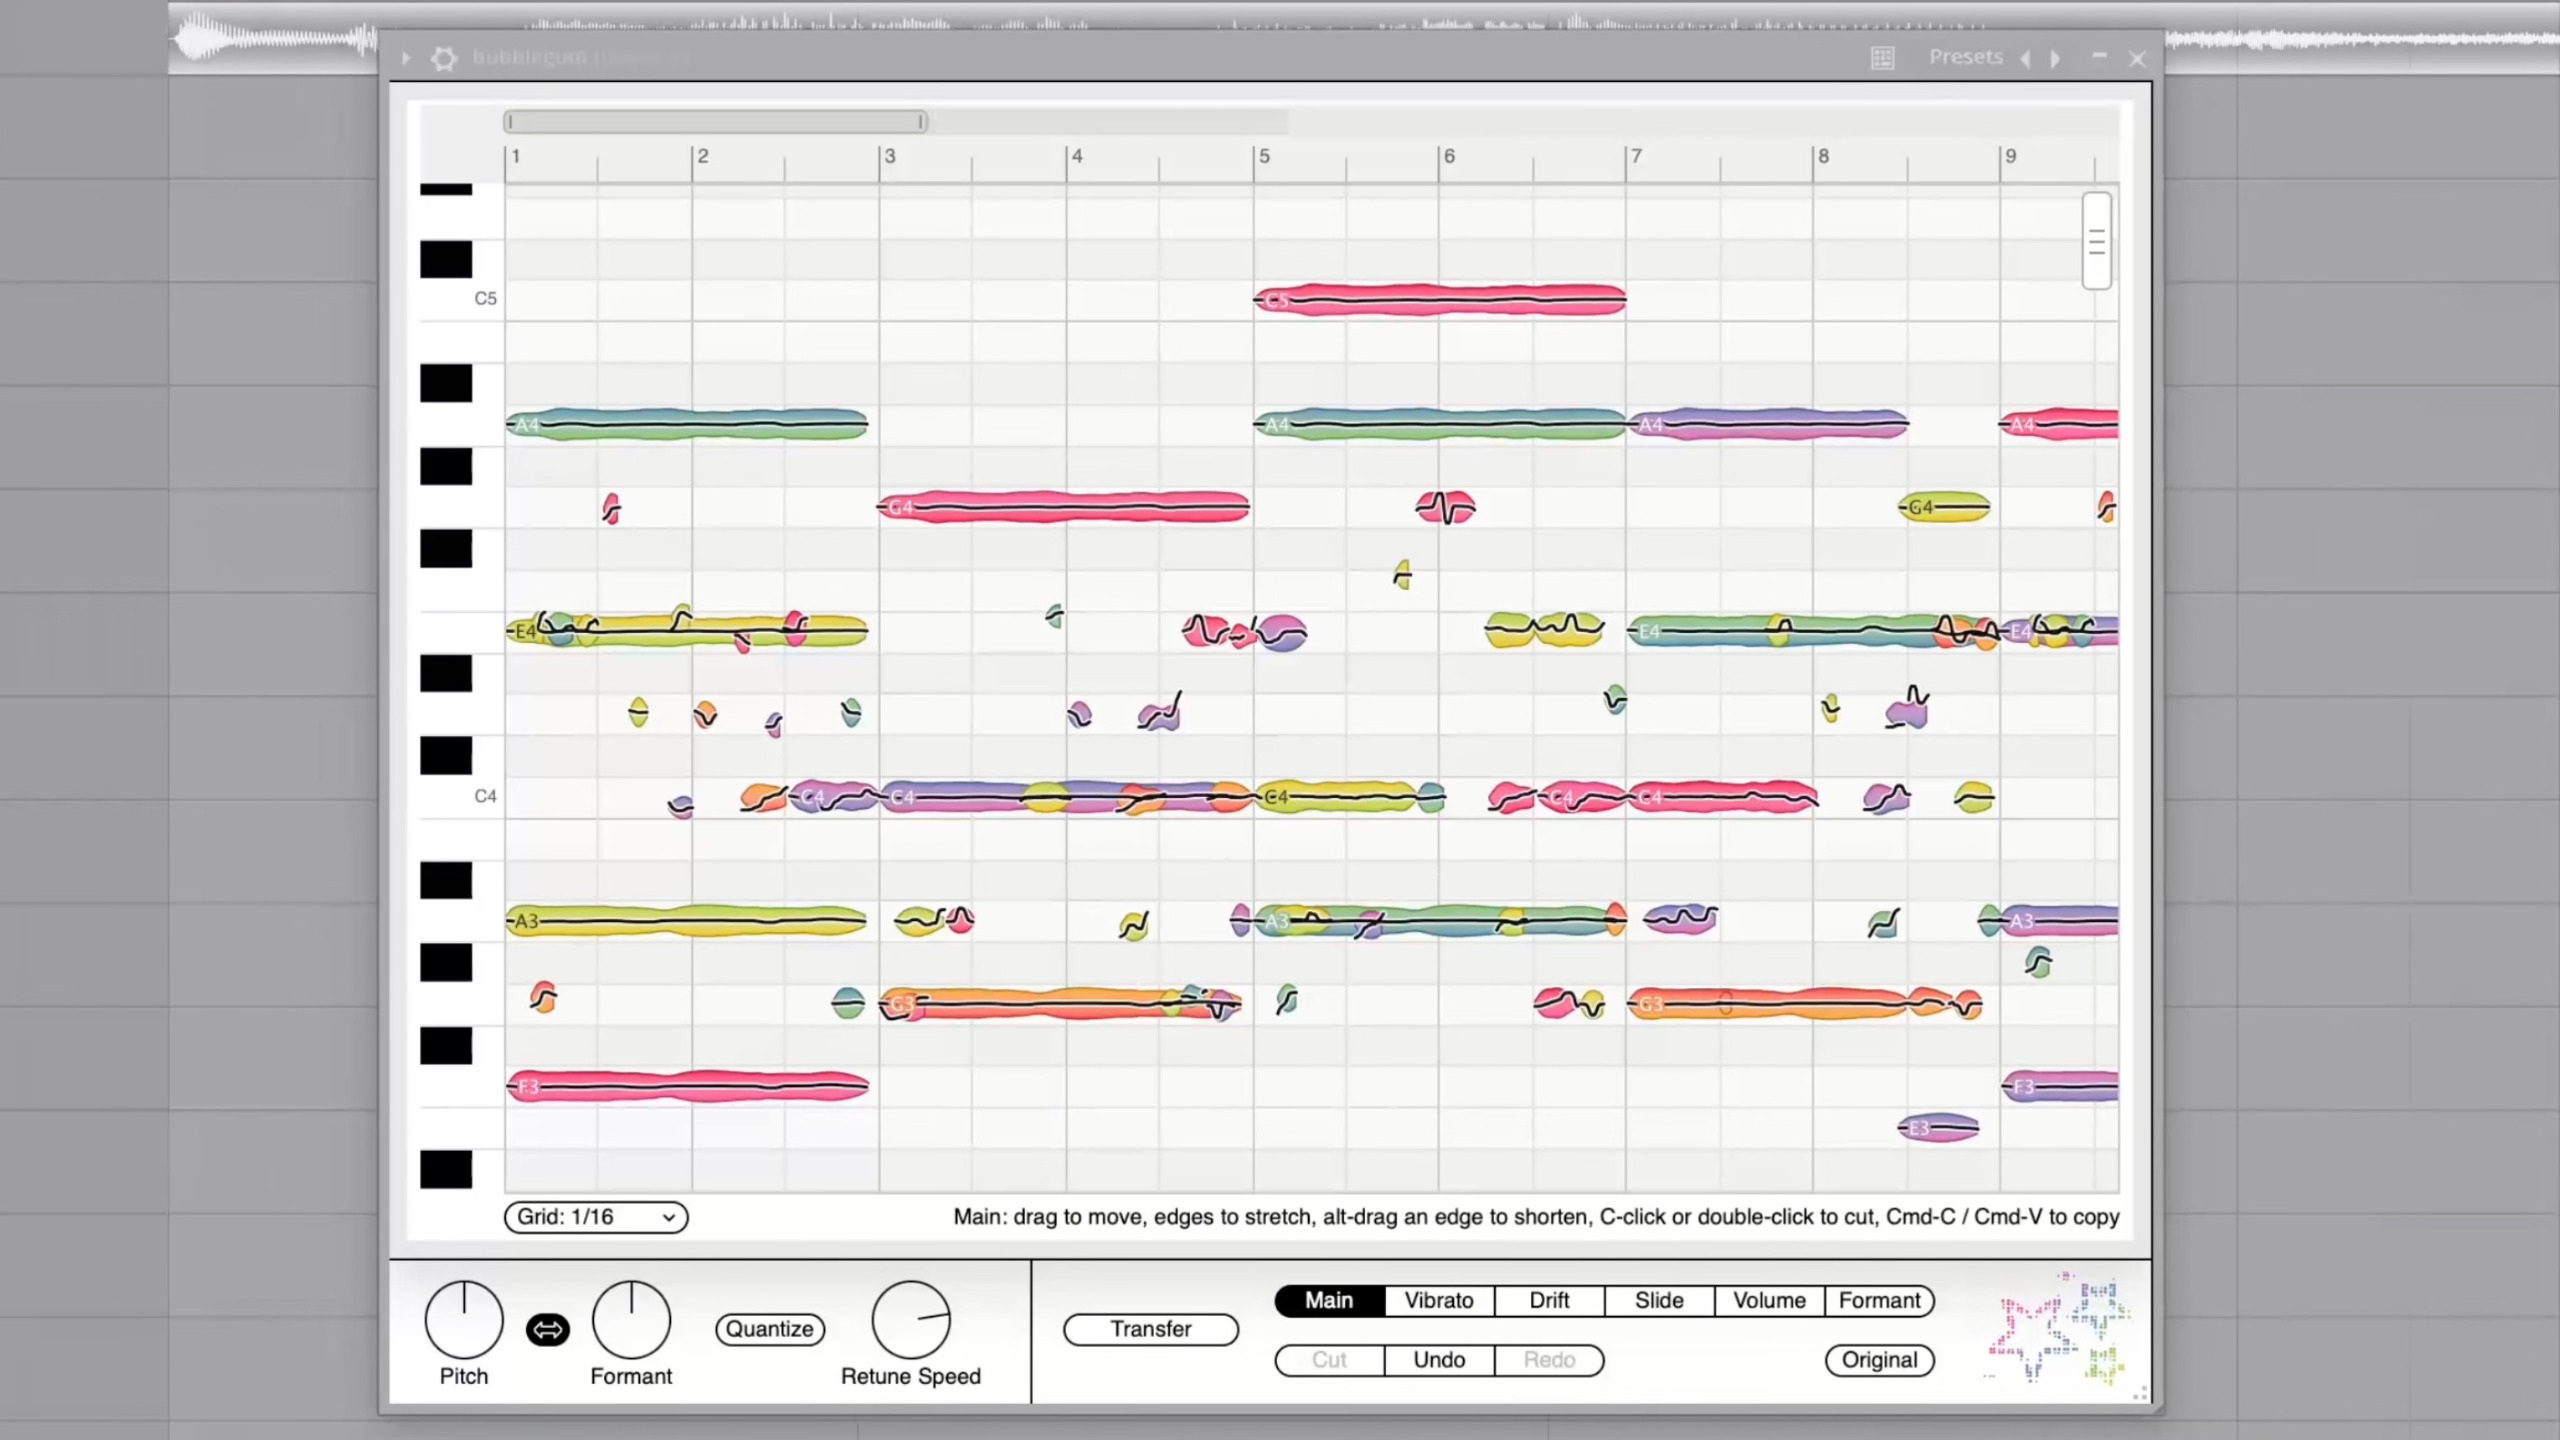Open the grid icon left of Presets
This screenshot has height=1440, width=2560.
[x=1882, y=58]
